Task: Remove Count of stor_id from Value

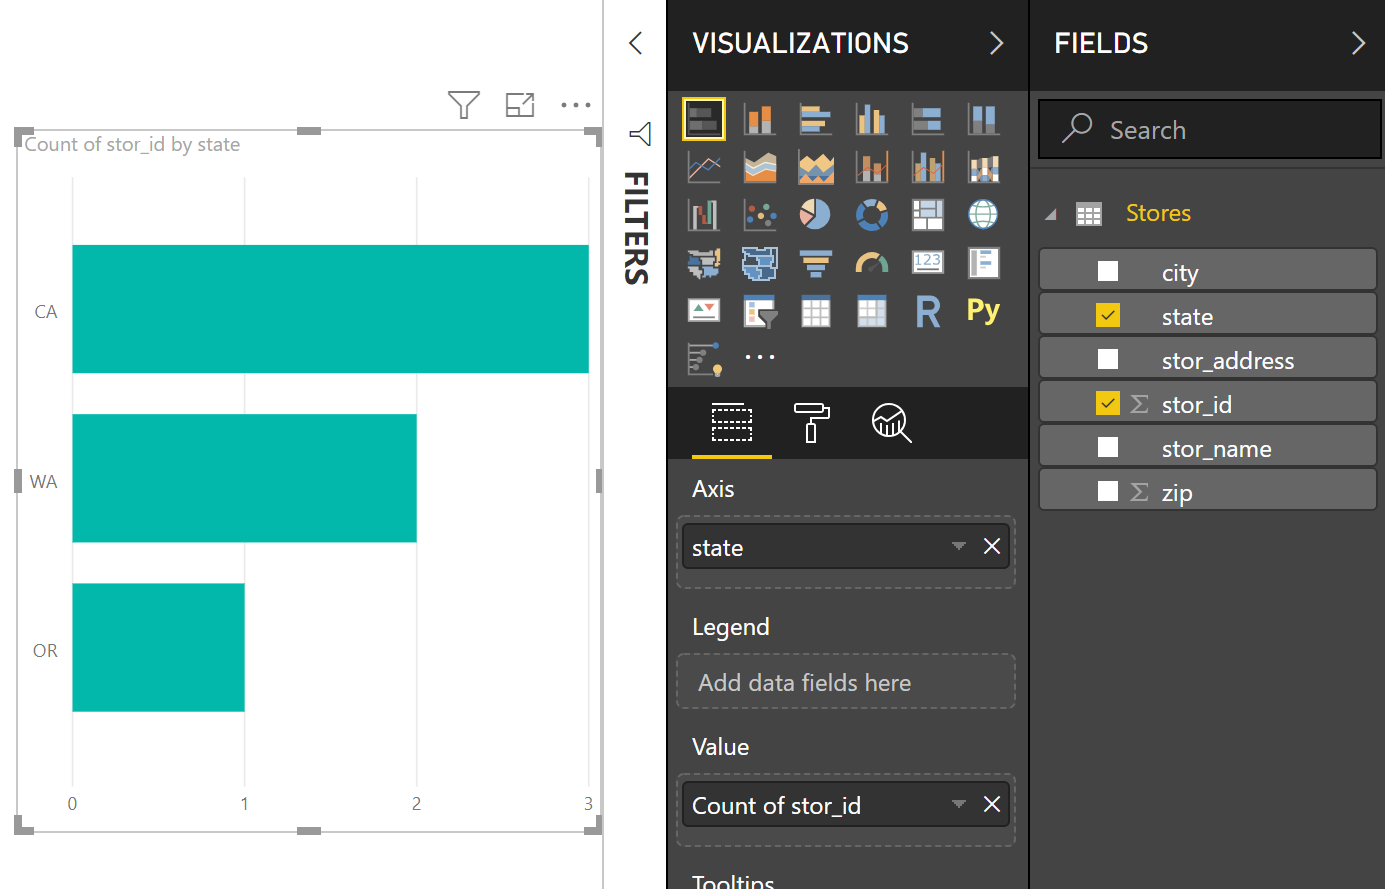Action: pyautogui.click(x=991, y=804)
